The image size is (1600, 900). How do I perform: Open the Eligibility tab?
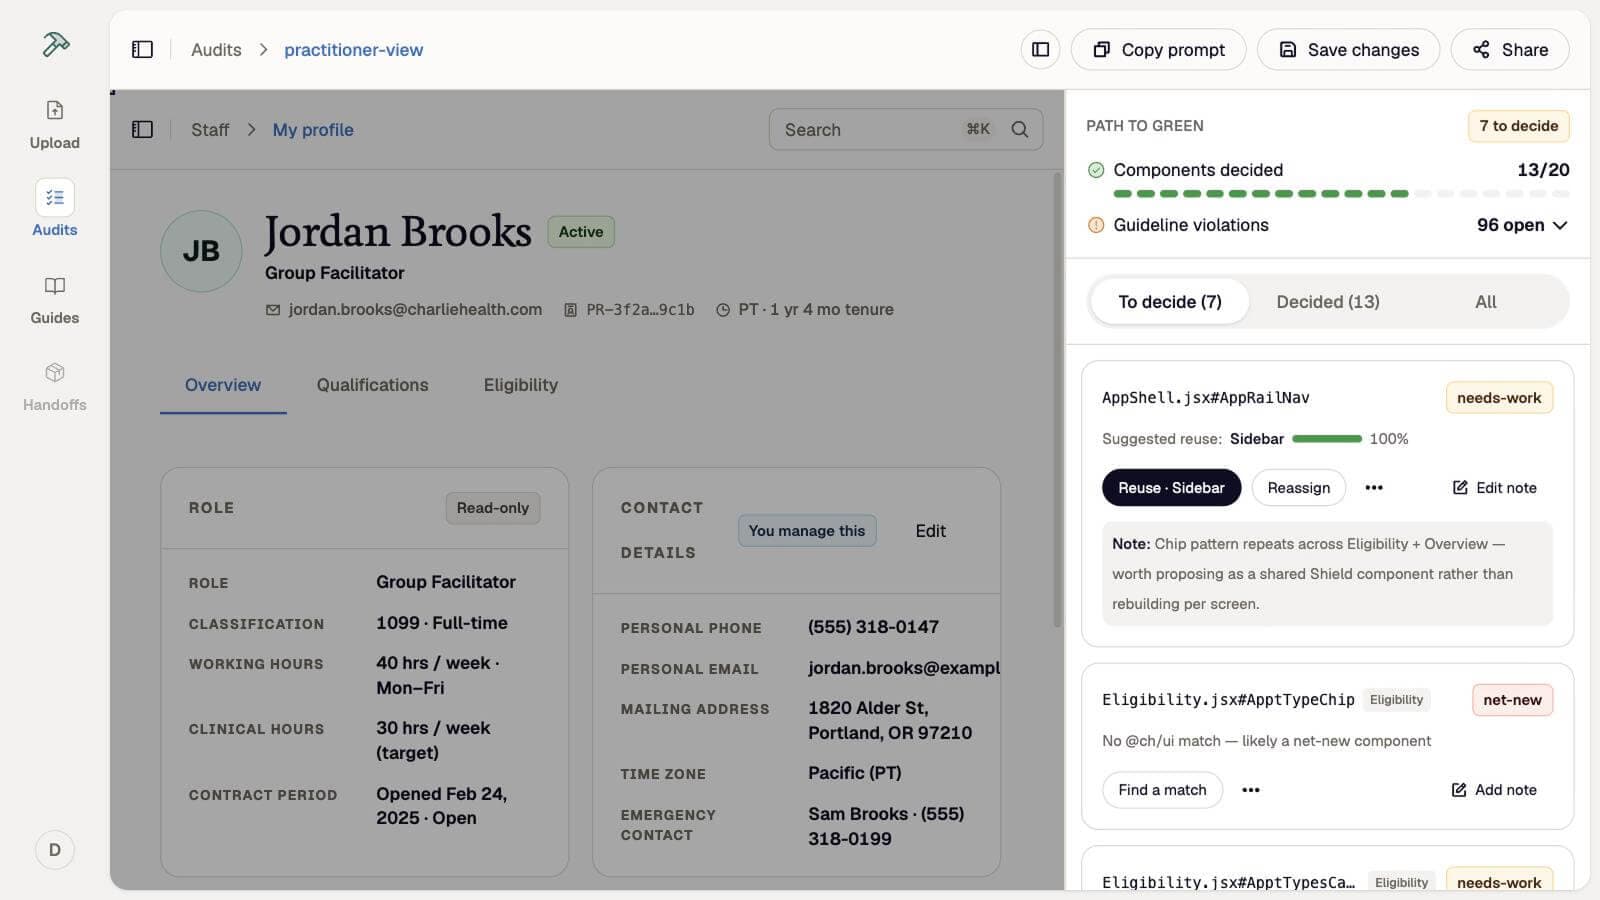520,385
